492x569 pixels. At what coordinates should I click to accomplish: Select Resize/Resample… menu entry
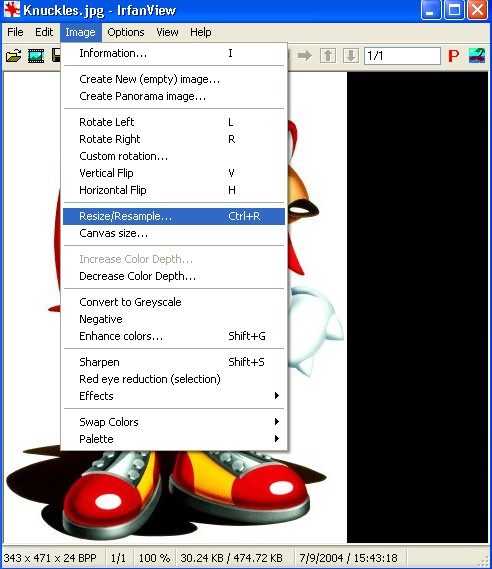coord(174,216)
